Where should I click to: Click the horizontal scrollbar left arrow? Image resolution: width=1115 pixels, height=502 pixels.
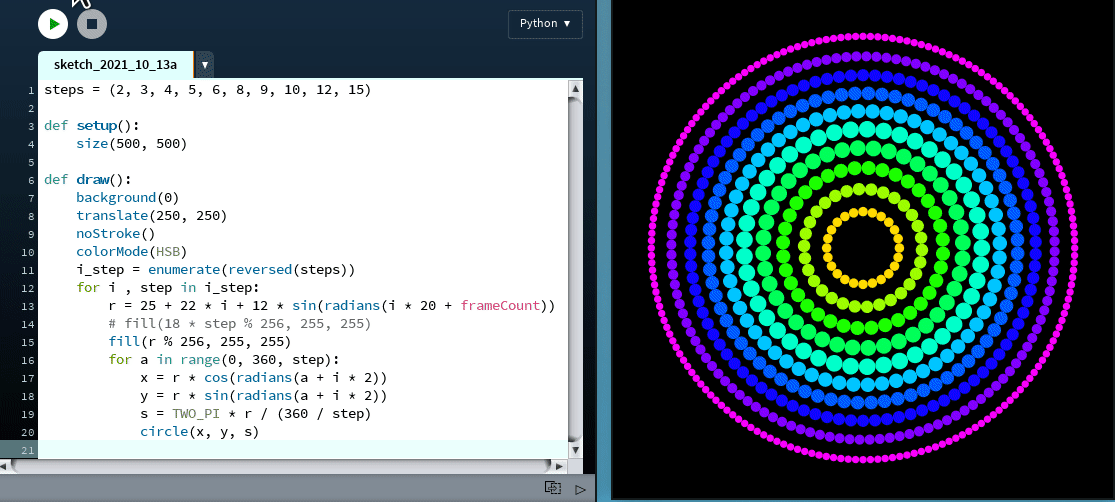point(7,466)
